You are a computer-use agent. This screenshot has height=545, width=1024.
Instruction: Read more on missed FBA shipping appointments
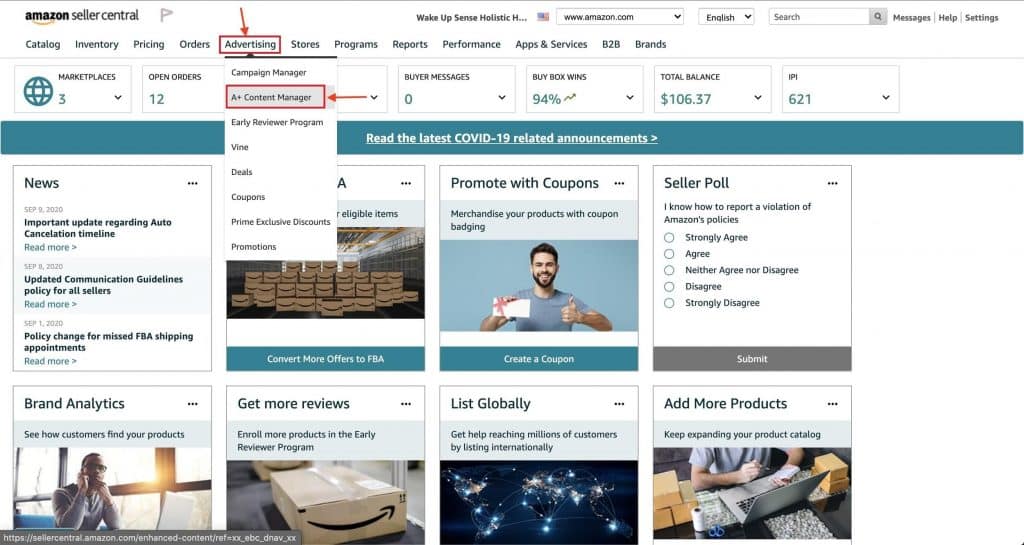pos(50,361)
